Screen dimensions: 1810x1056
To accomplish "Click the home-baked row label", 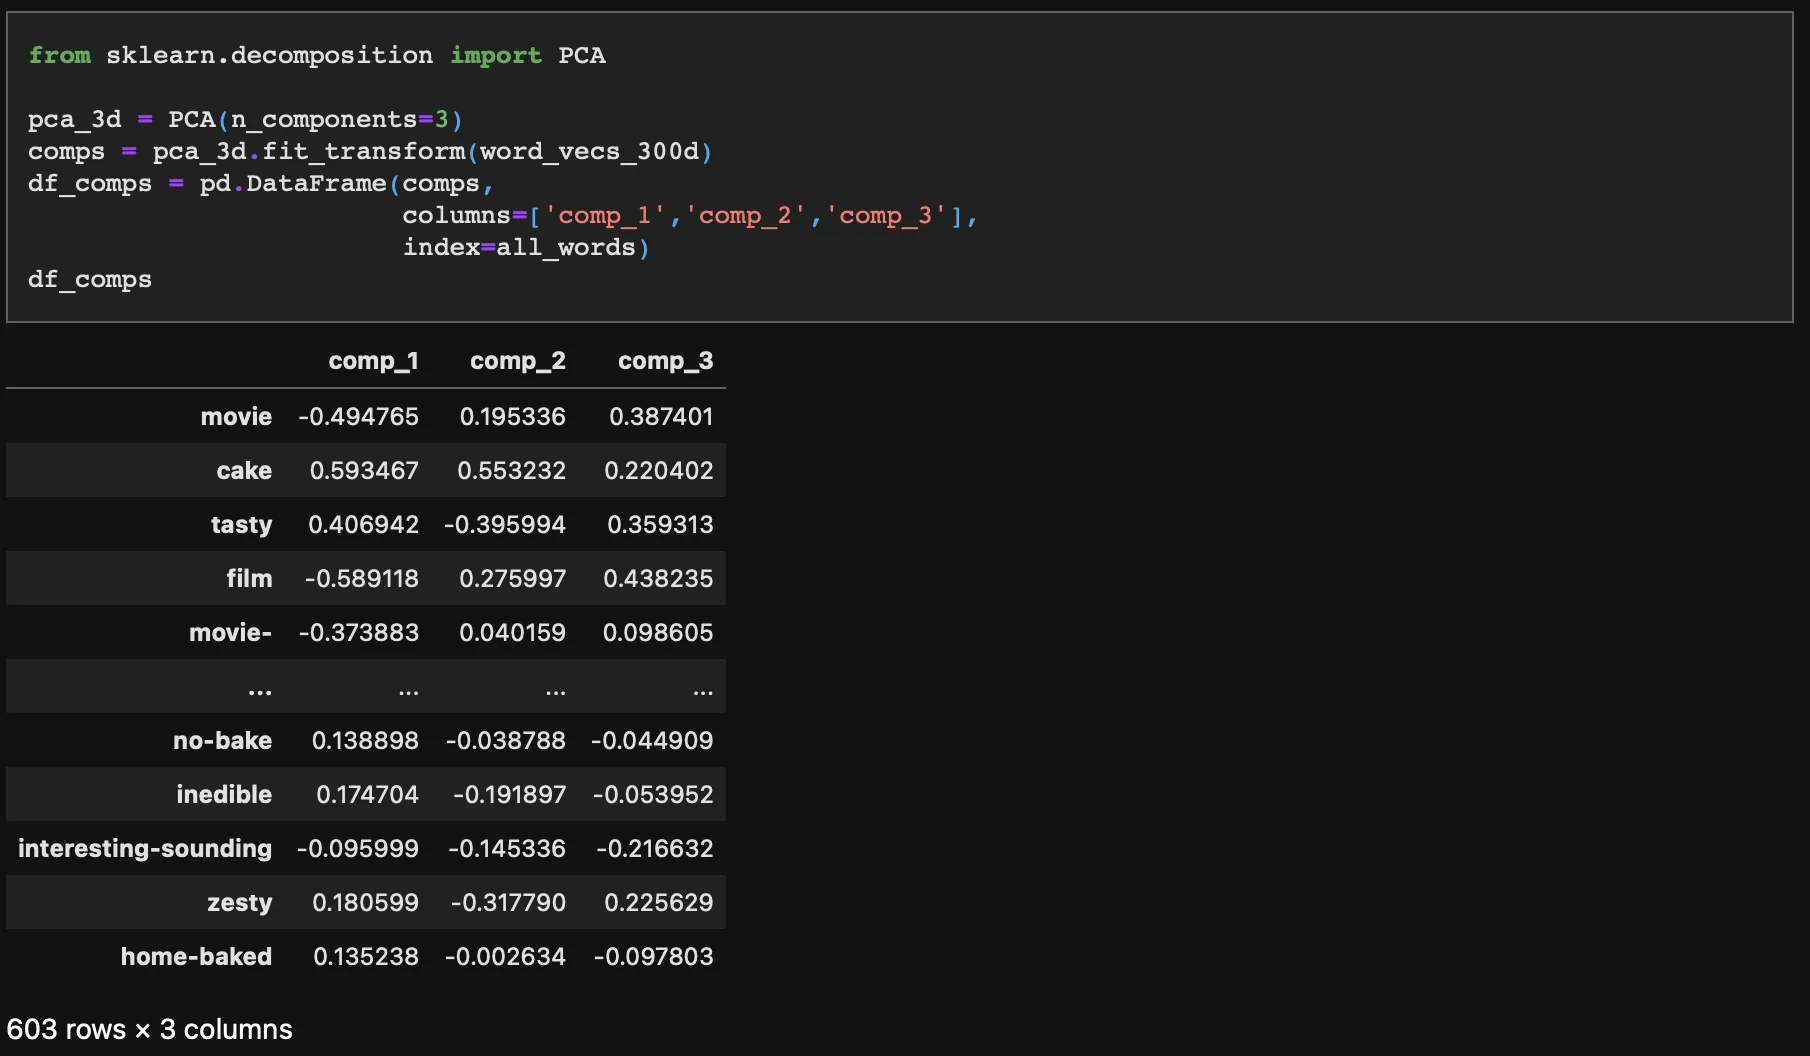I will coord(196,956).
